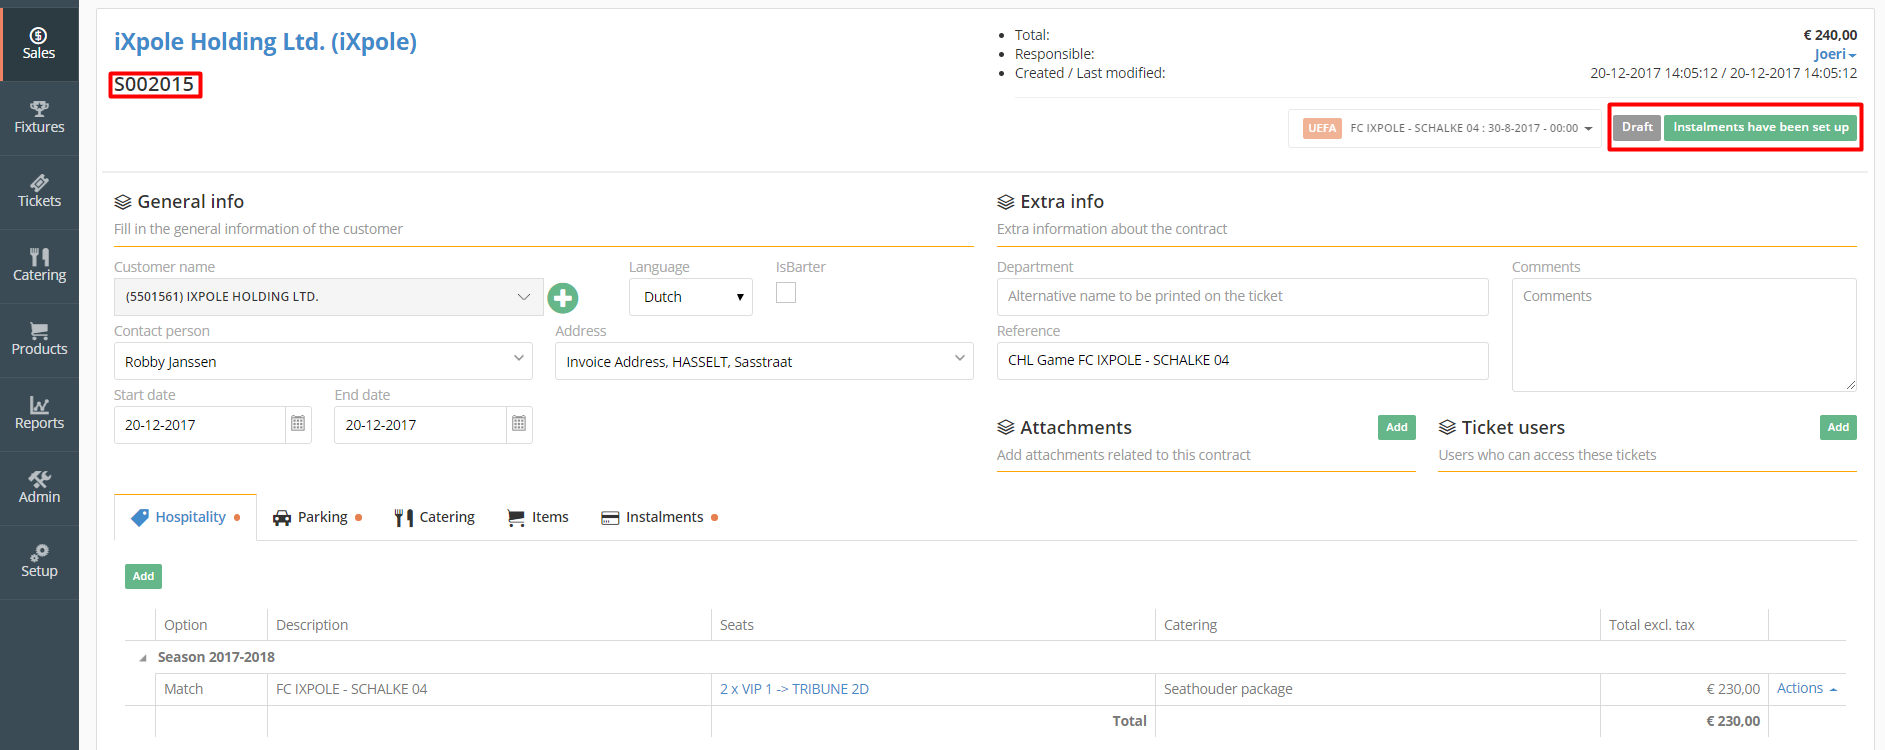Expand the Address dropdown
Screen dimensions: 1885x750
pyautogui.click(x=764, y=361)
